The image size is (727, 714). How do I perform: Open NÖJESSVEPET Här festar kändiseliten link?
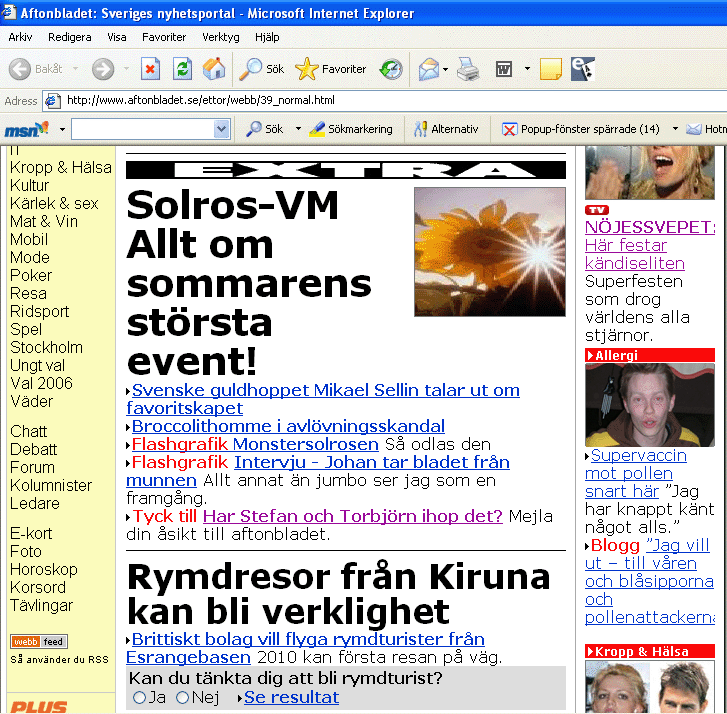point(650,245)
